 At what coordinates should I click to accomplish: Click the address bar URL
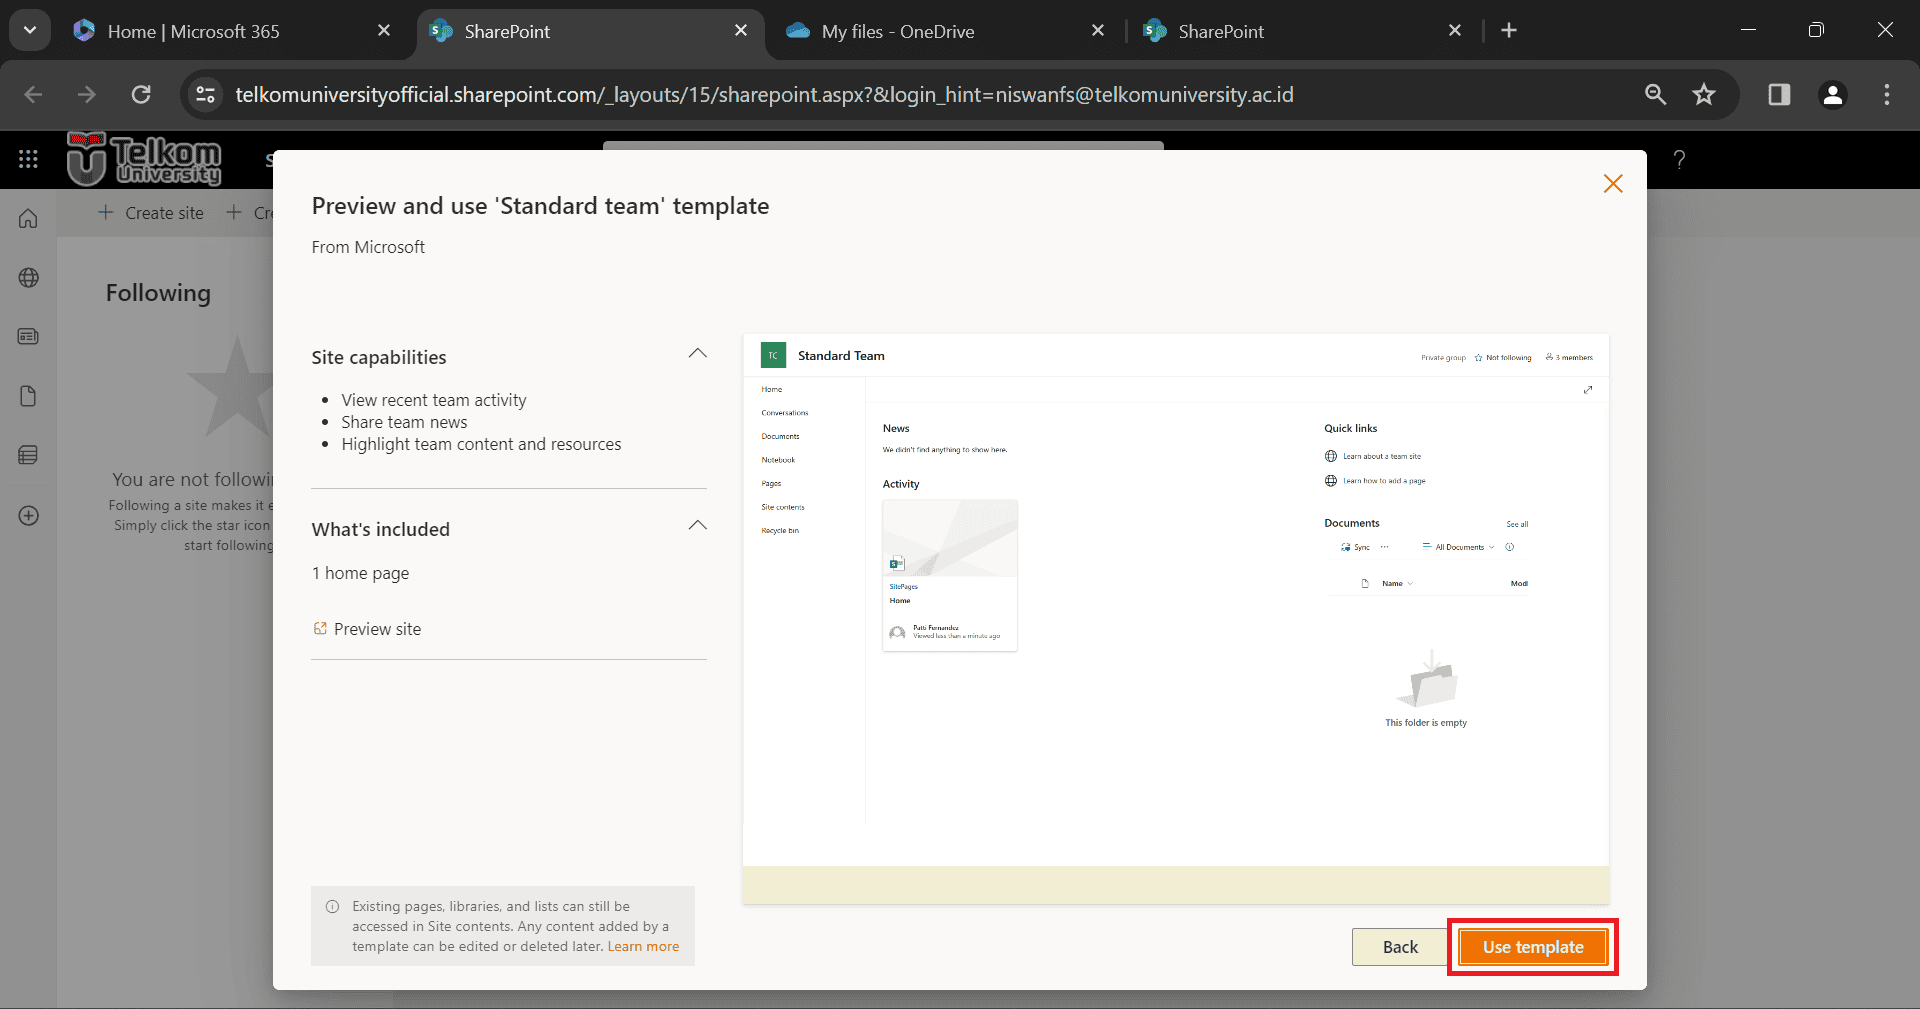765,95
